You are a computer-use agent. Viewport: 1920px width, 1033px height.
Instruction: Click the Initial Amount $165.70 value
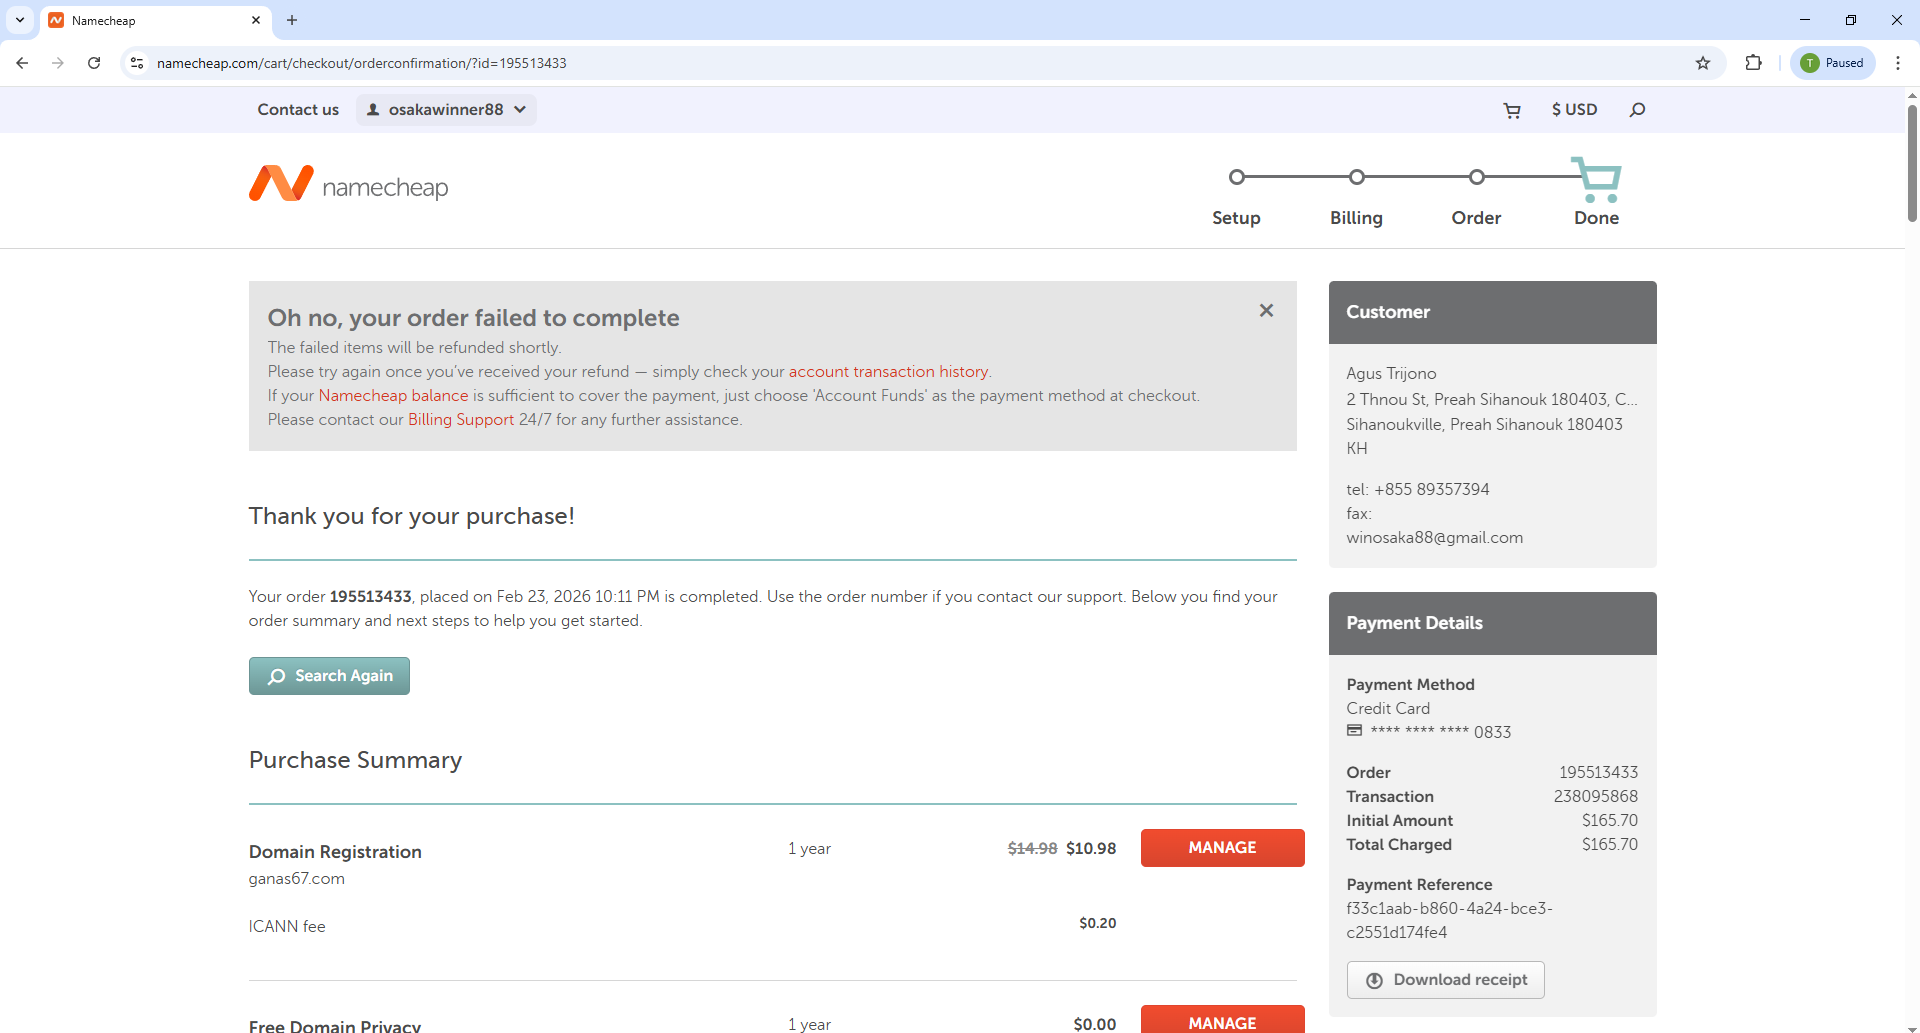(x=1609, y=821)
